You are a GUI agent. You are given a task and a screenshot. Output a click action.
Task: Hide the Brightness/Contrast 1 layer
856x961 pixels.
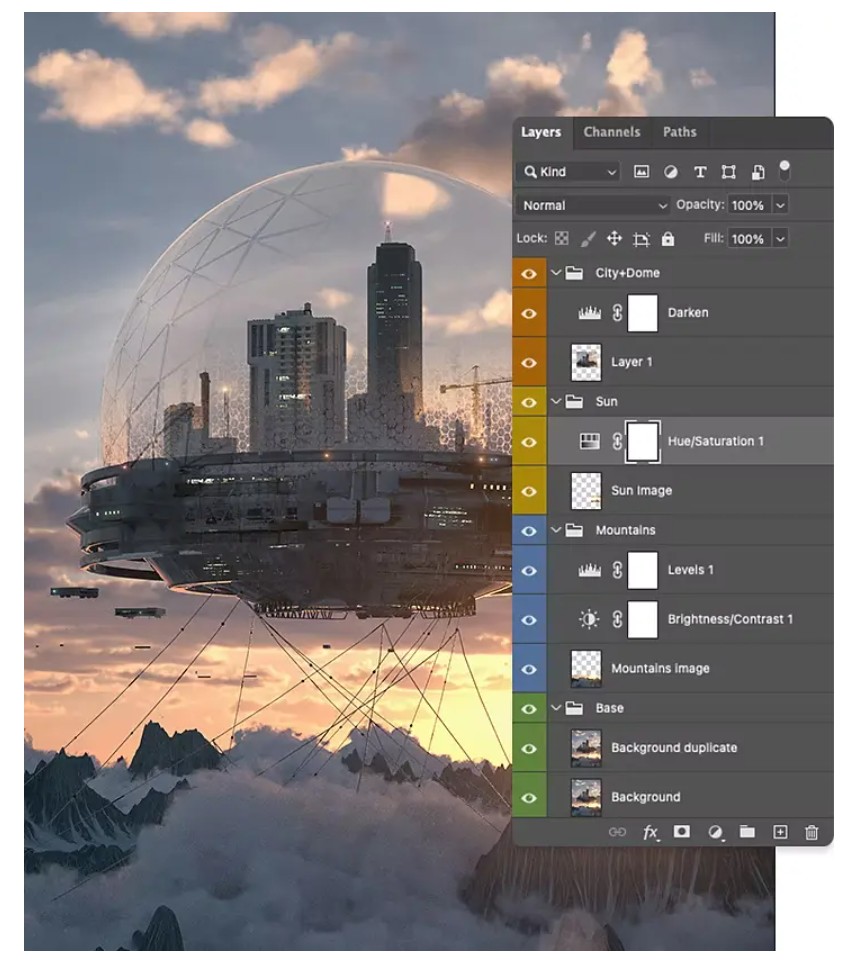(529, 620)
